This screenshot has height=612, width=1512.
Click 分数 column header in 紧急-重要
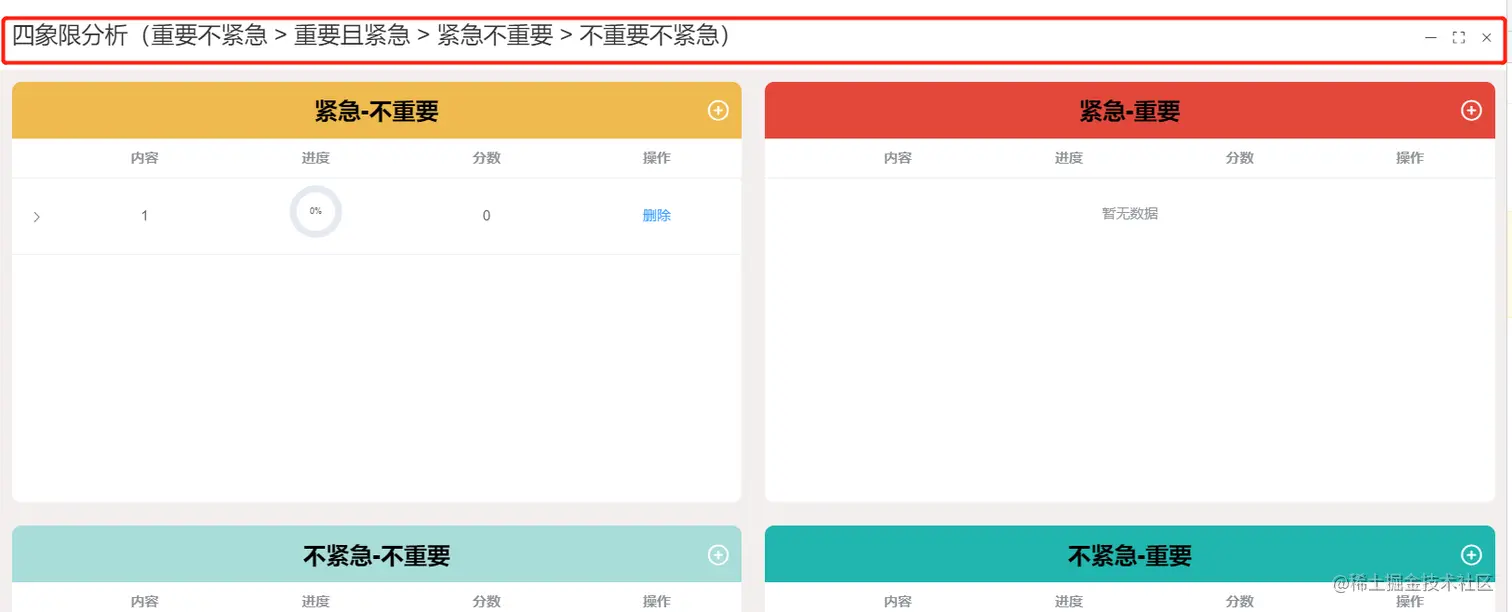[x=1240, y=158]
